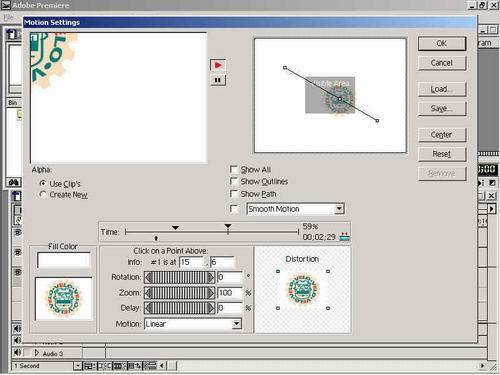Click the zoom slider right arrow

point(211,293)
